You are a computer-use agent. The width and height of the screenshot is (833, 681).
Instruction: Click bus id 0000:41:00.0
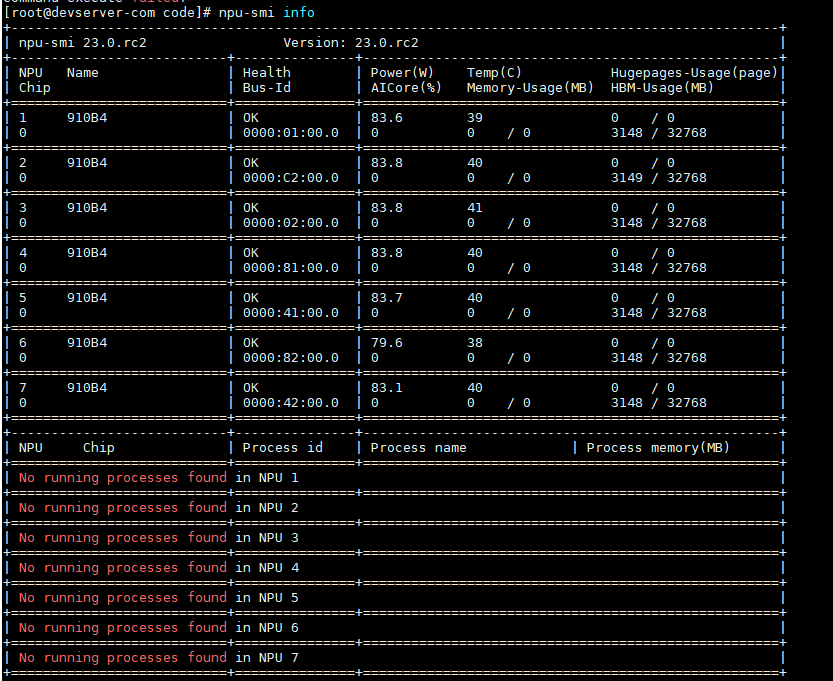pos(291,313)
